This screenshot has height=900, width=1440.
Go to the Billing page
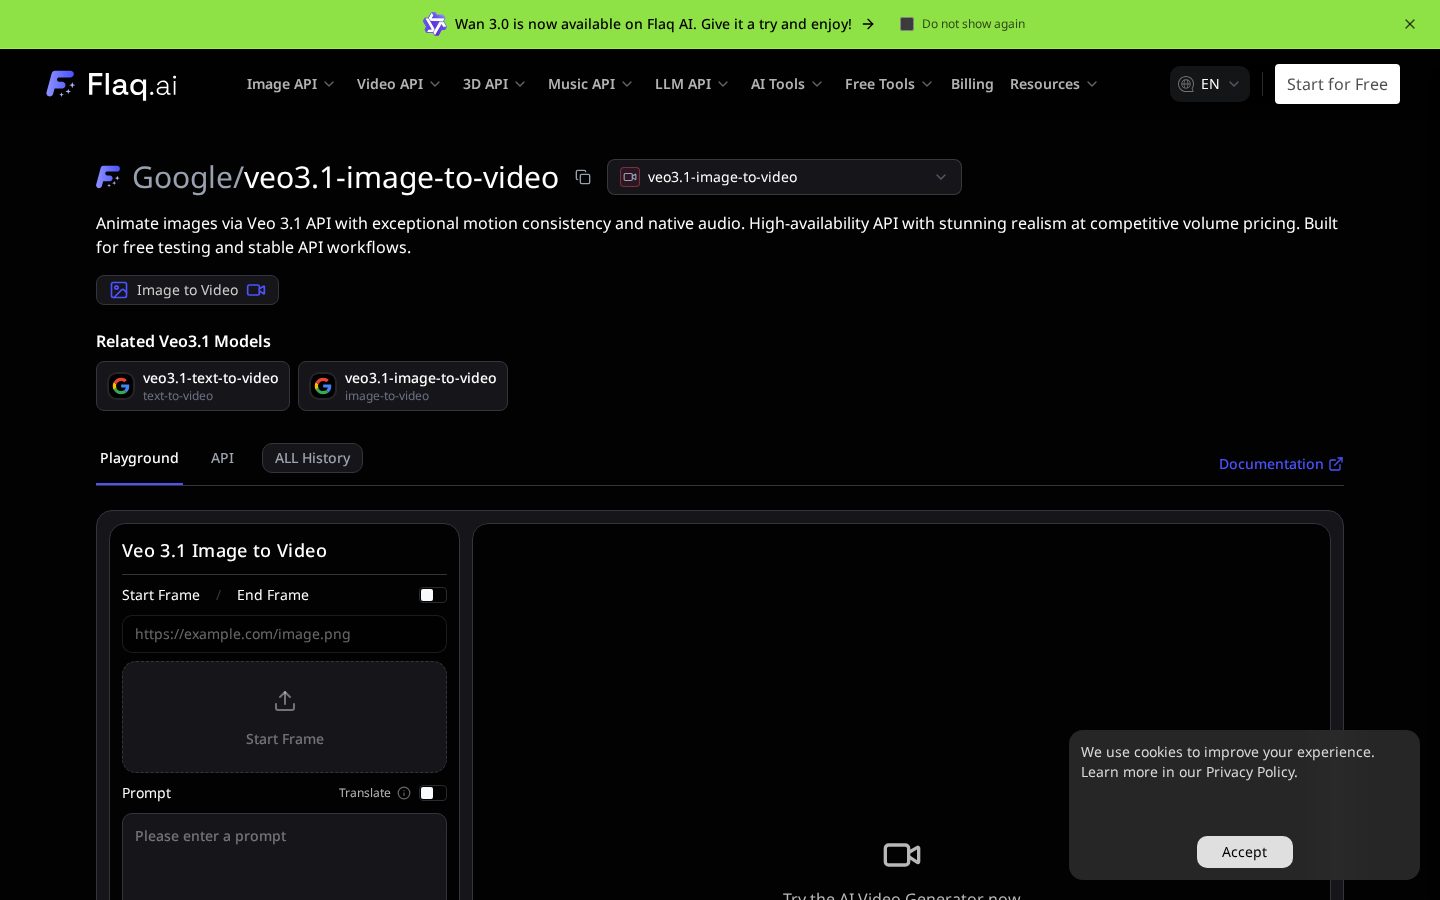[972, 84]
